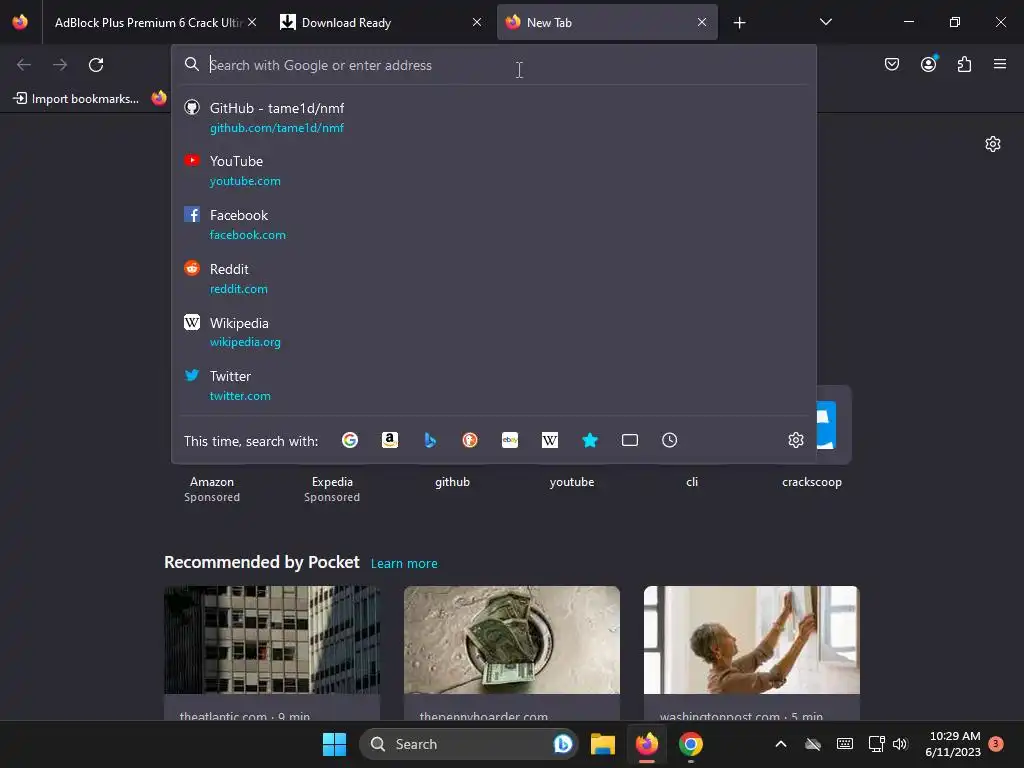1024x768 pixels.
Task: Open File Explorer from taskbar
Action: point(603,744)
